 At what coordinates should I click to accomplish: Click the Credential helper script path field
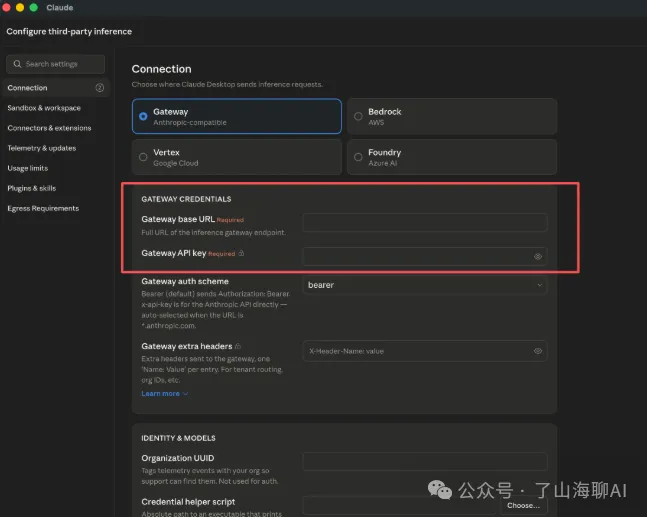click(x=400, y=506)
